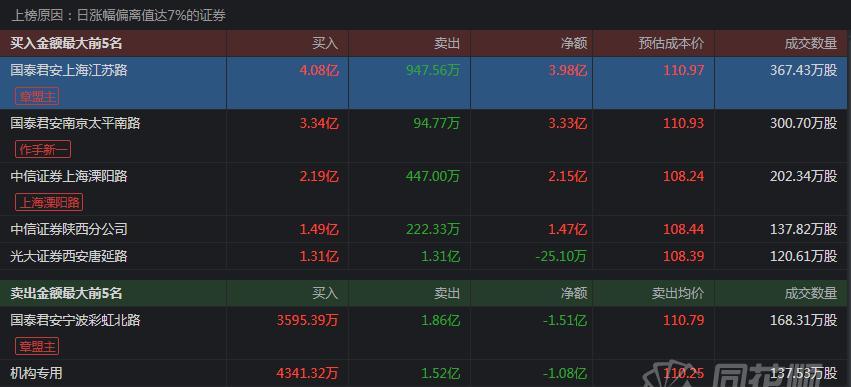
Task: Click volume 168.31万股
Action: (804, 320)
